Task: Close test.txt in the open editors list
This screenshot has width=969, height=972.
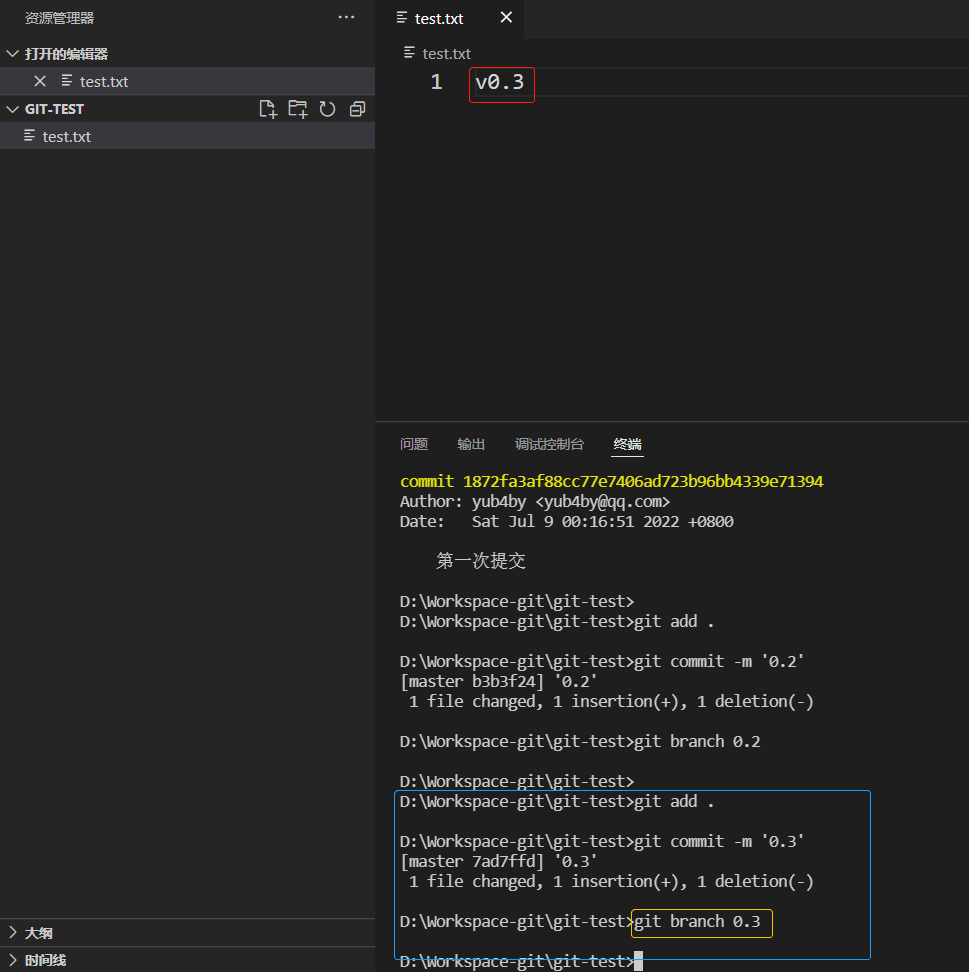Action: coord(40,81)
